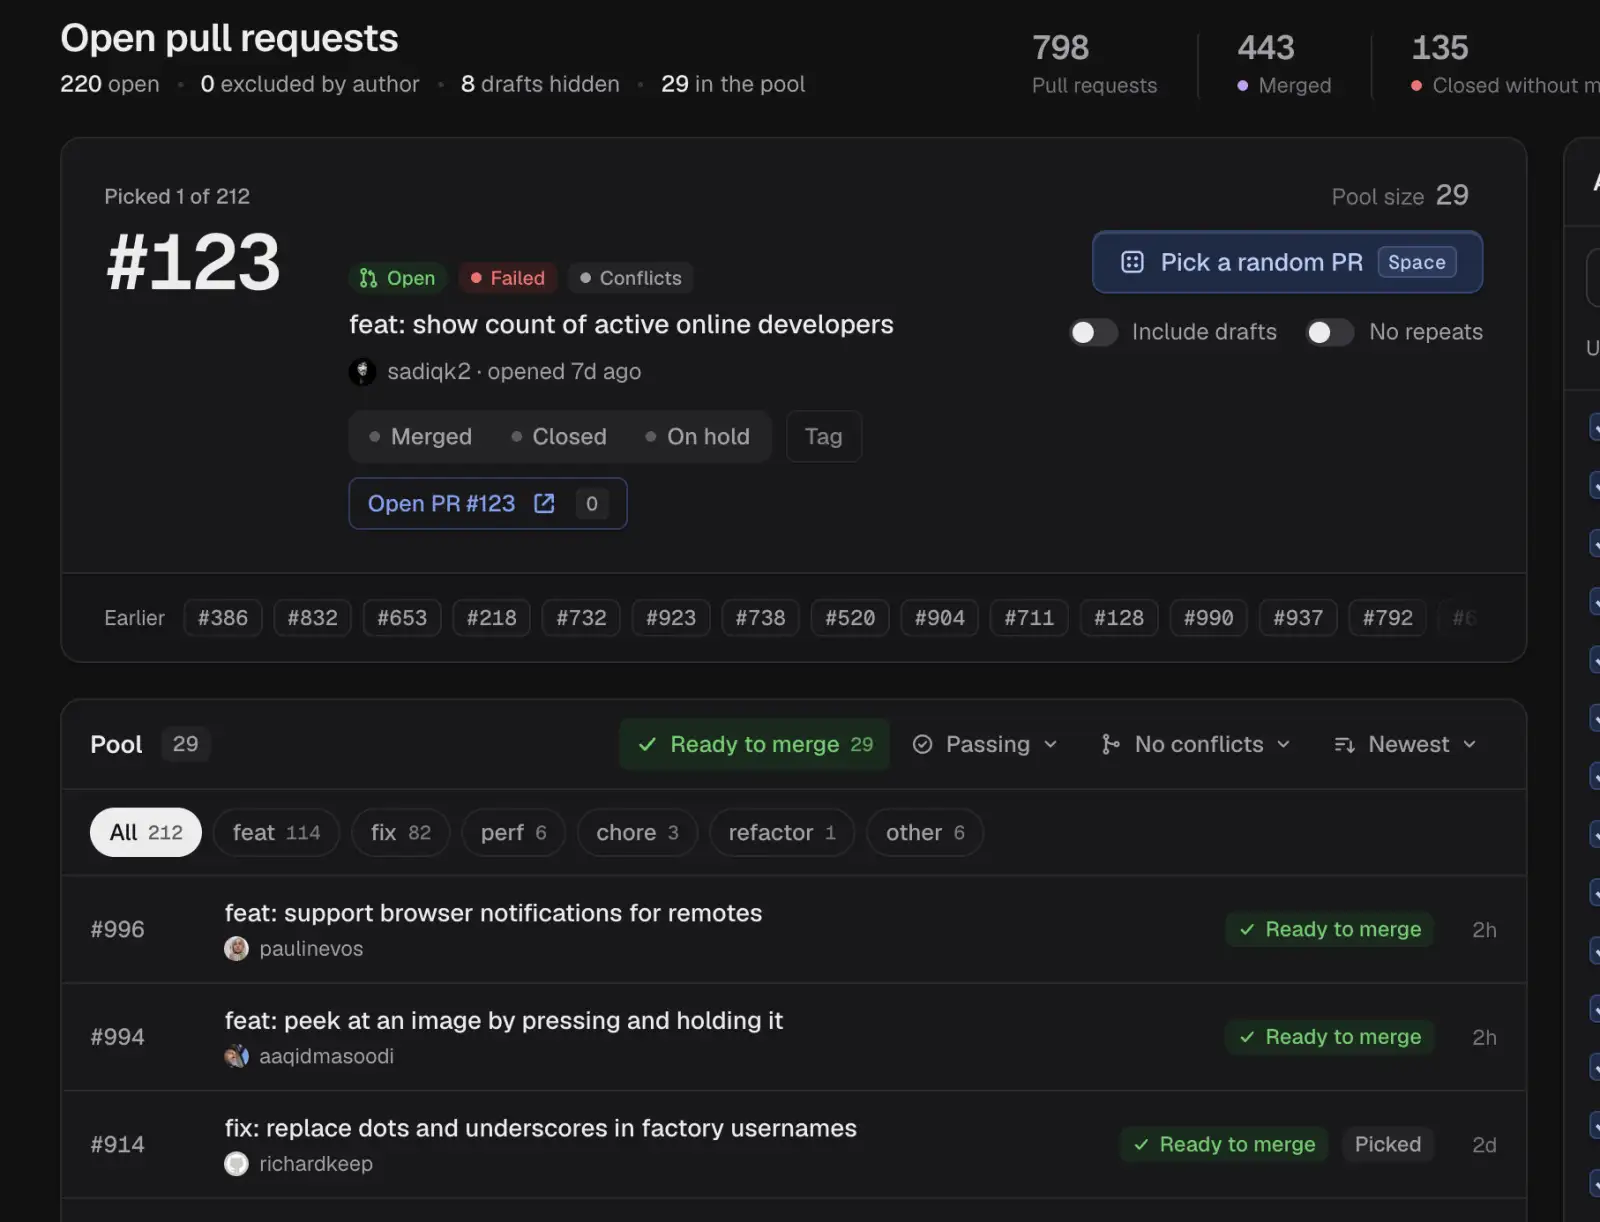Click the dice icon in Pick a random PR

[1132, 262]
